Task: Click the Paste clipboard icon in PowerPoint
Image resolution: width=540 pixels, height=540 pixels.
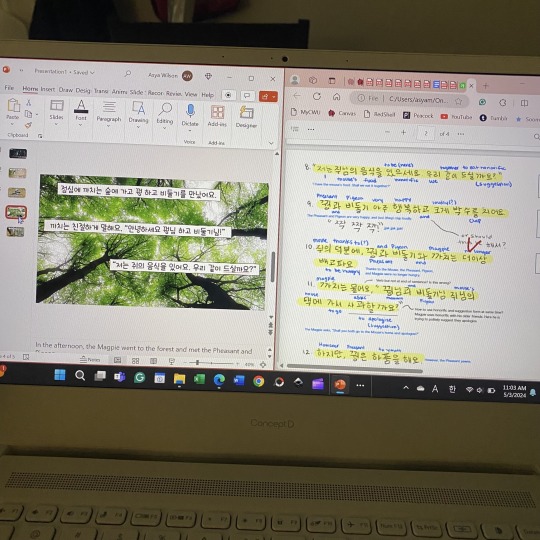Action: pos(14,105)
